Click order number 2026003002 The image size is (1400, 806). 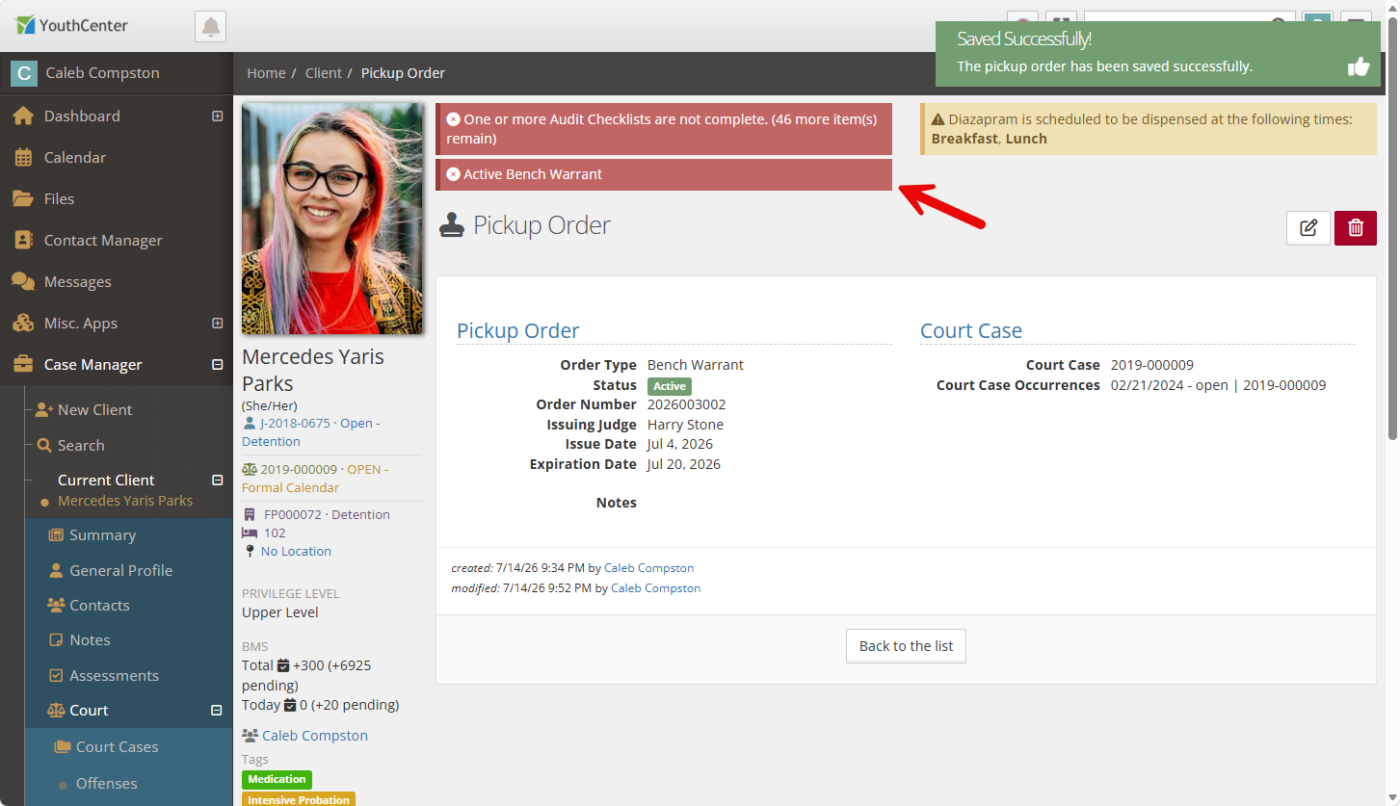coord(687,404)
